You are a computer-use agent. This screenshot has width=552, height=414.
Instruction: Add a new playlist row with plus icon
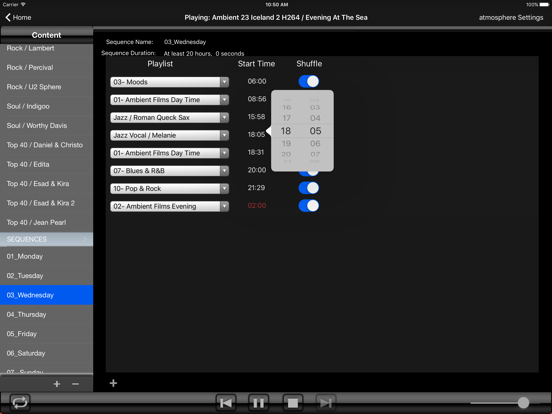click(113, 383)
